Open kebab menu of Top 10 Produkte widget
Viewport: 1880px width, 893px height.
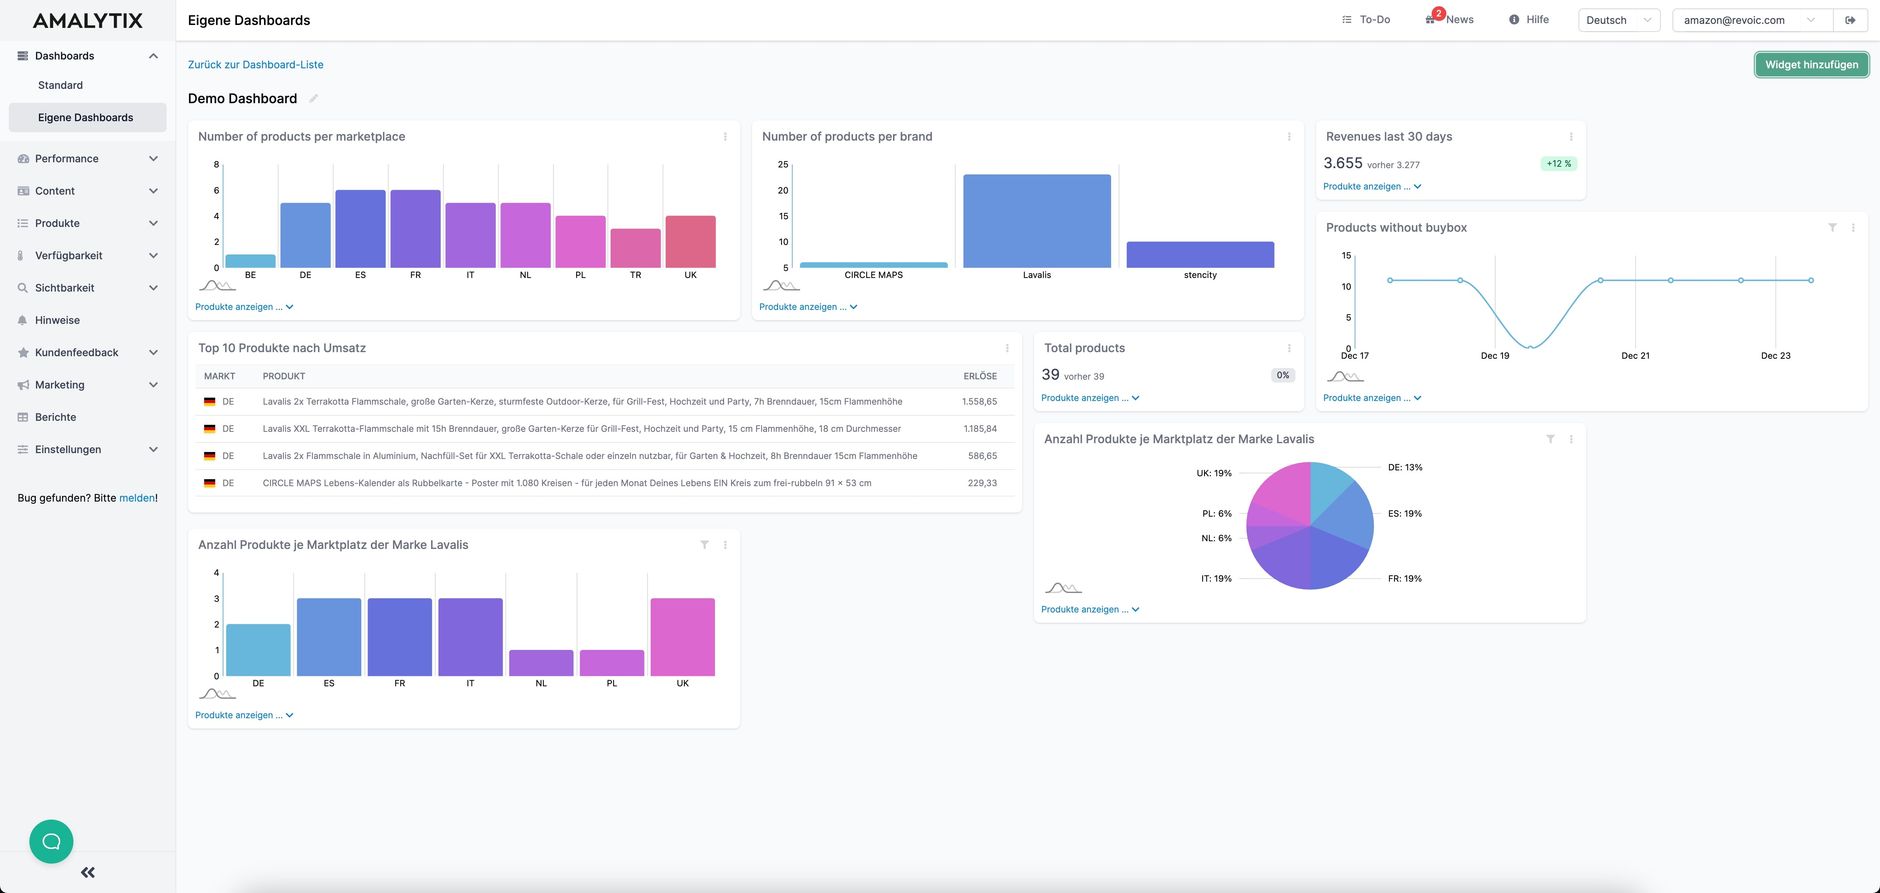pos(1007,348)
